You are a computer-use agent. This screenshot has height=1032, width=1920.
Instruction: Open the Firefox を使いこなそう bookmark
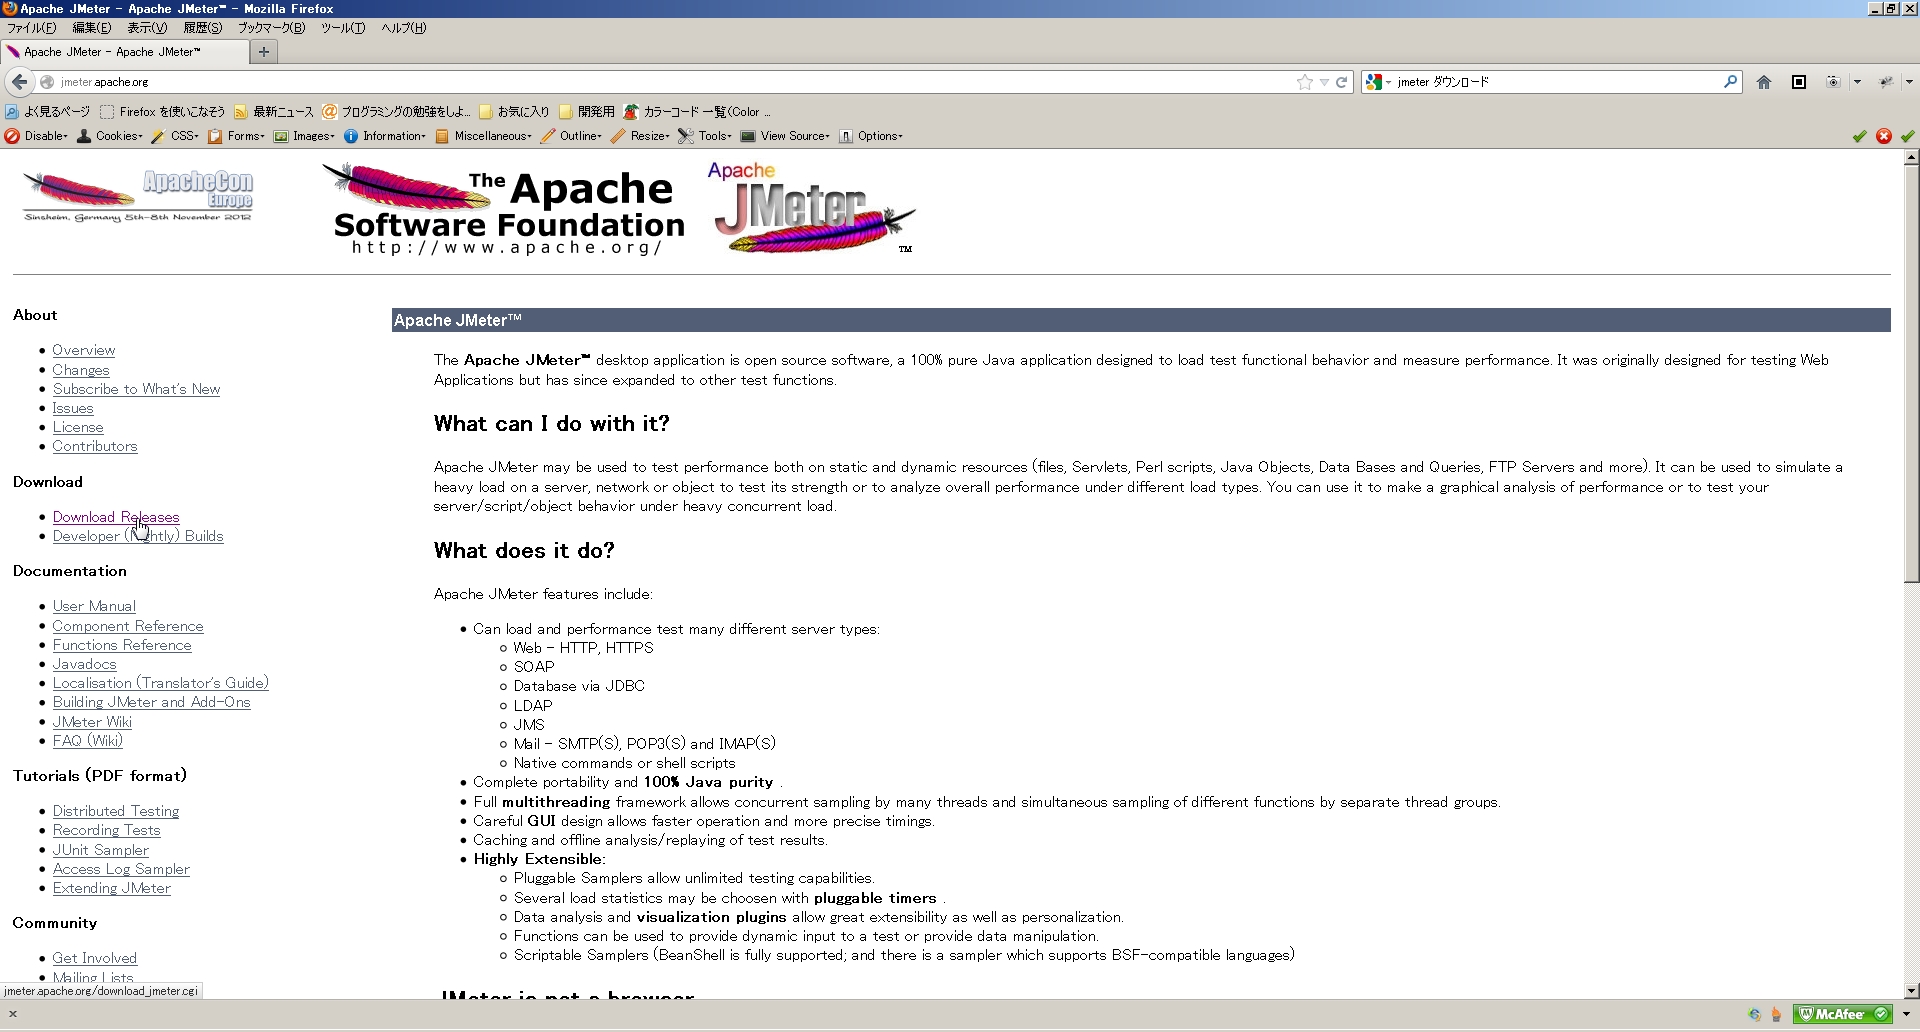point(163,112)
